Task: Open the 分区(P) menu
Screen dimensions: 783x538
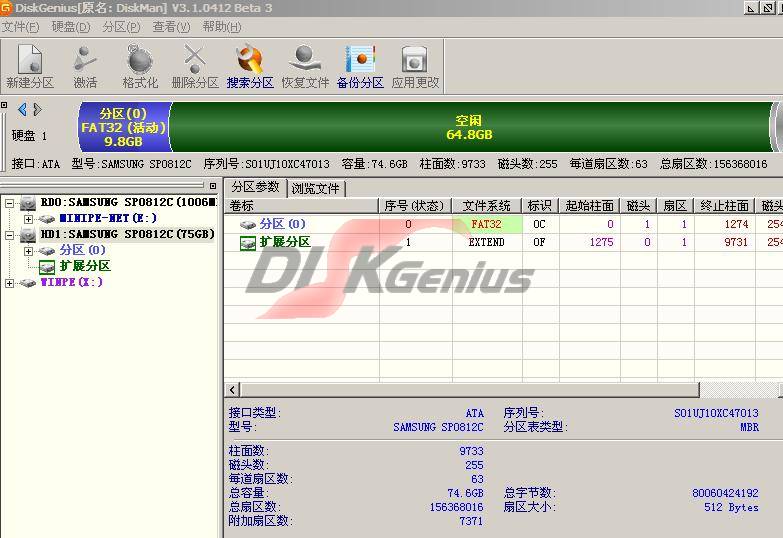Action: click(x=121, y=27)
